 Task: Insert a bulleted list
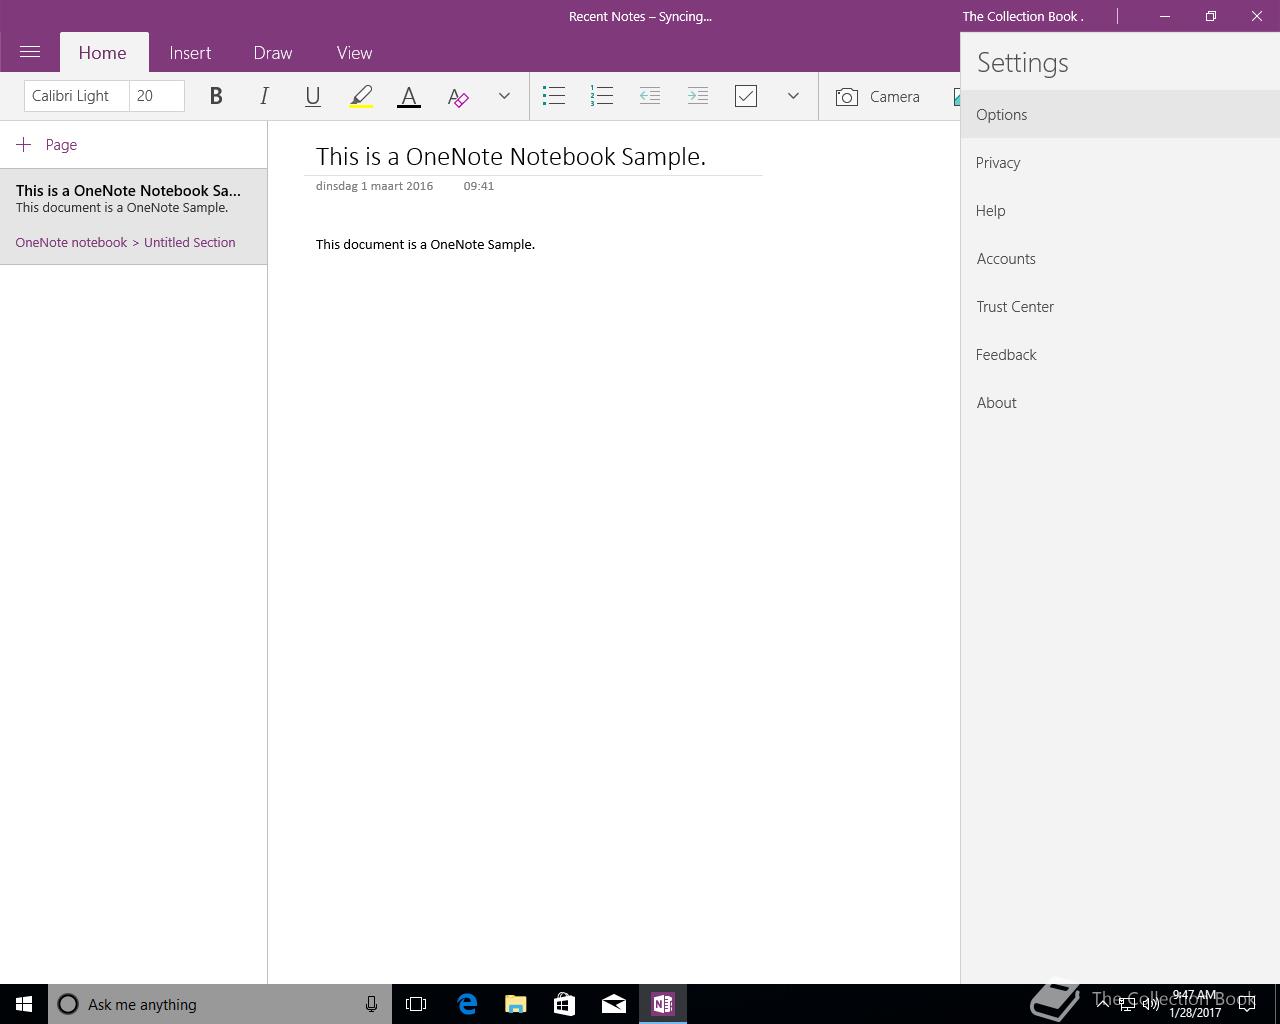coord(554,96)
